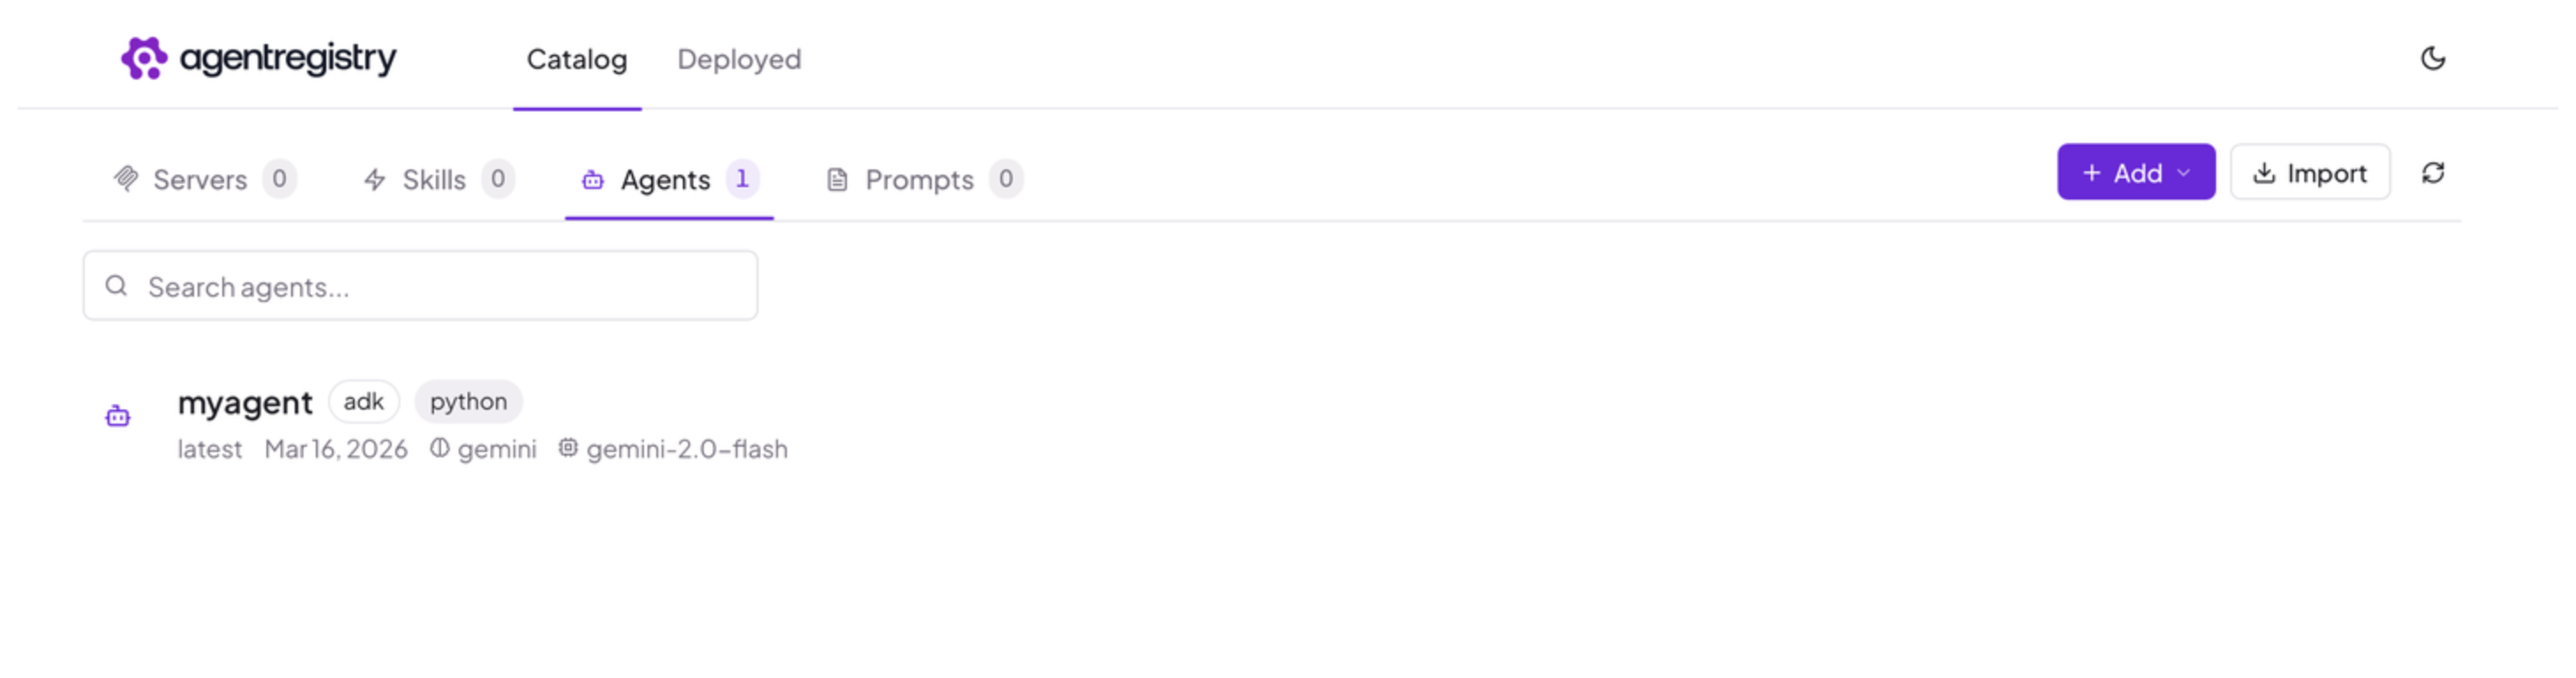Open the Add button menu
The width and height of the screenshot is (2576, 678).
tap(2135, 172)
